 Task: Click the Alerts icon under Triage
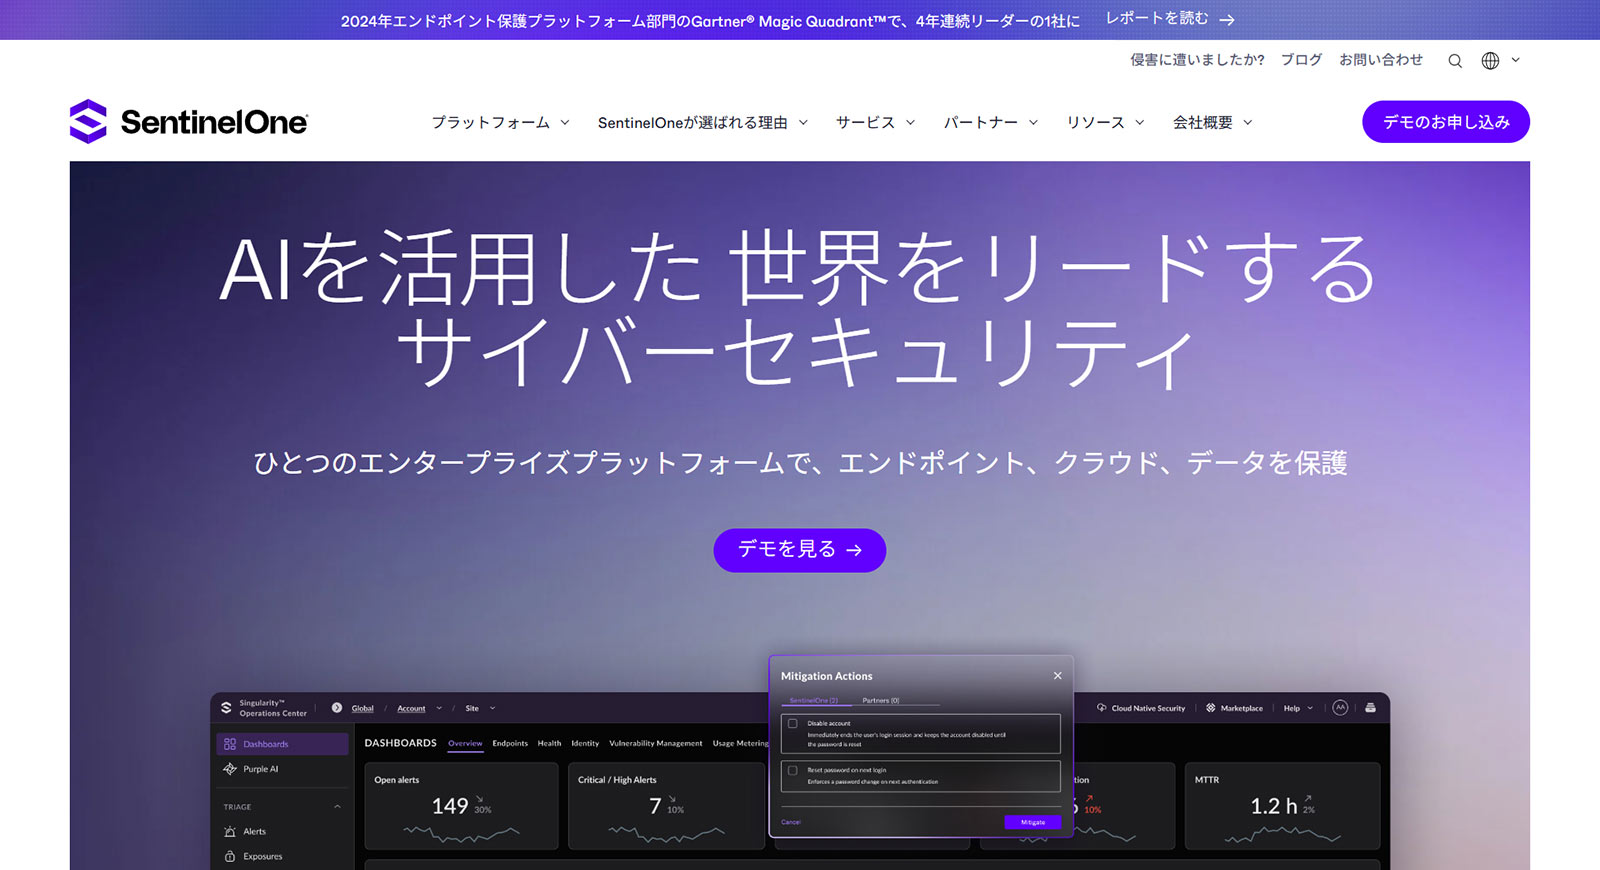(230, 832)
